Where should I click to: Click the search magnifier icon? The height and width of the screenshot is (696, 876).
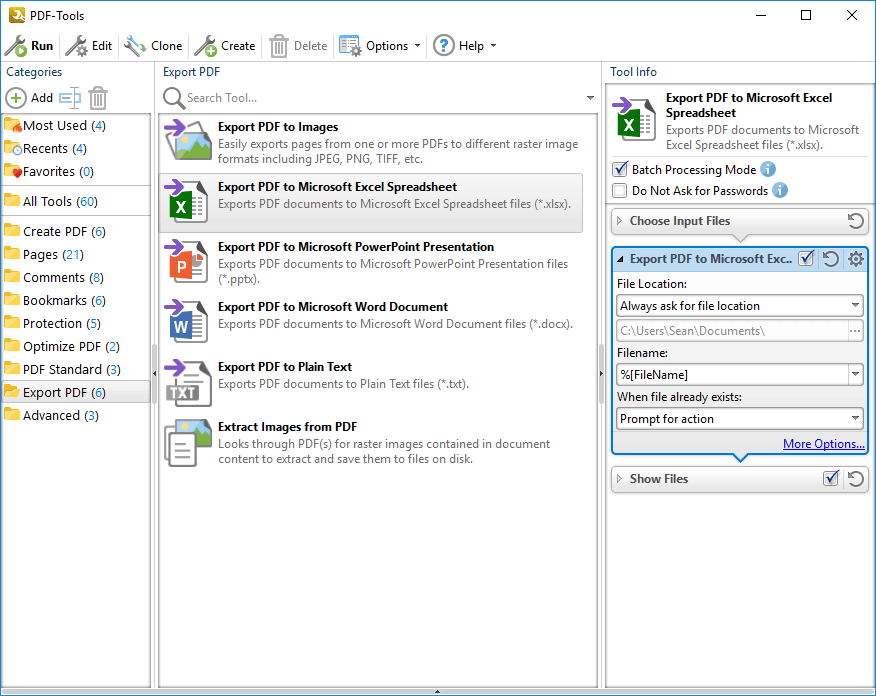(174, 98)
